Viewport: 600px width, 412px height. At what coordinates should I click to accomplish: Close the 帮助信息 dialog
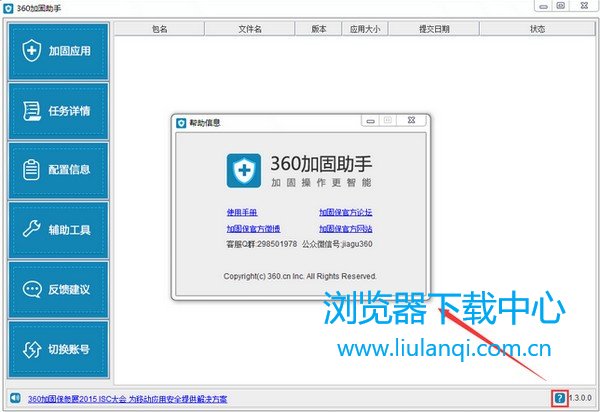click(x=411, y=120)
